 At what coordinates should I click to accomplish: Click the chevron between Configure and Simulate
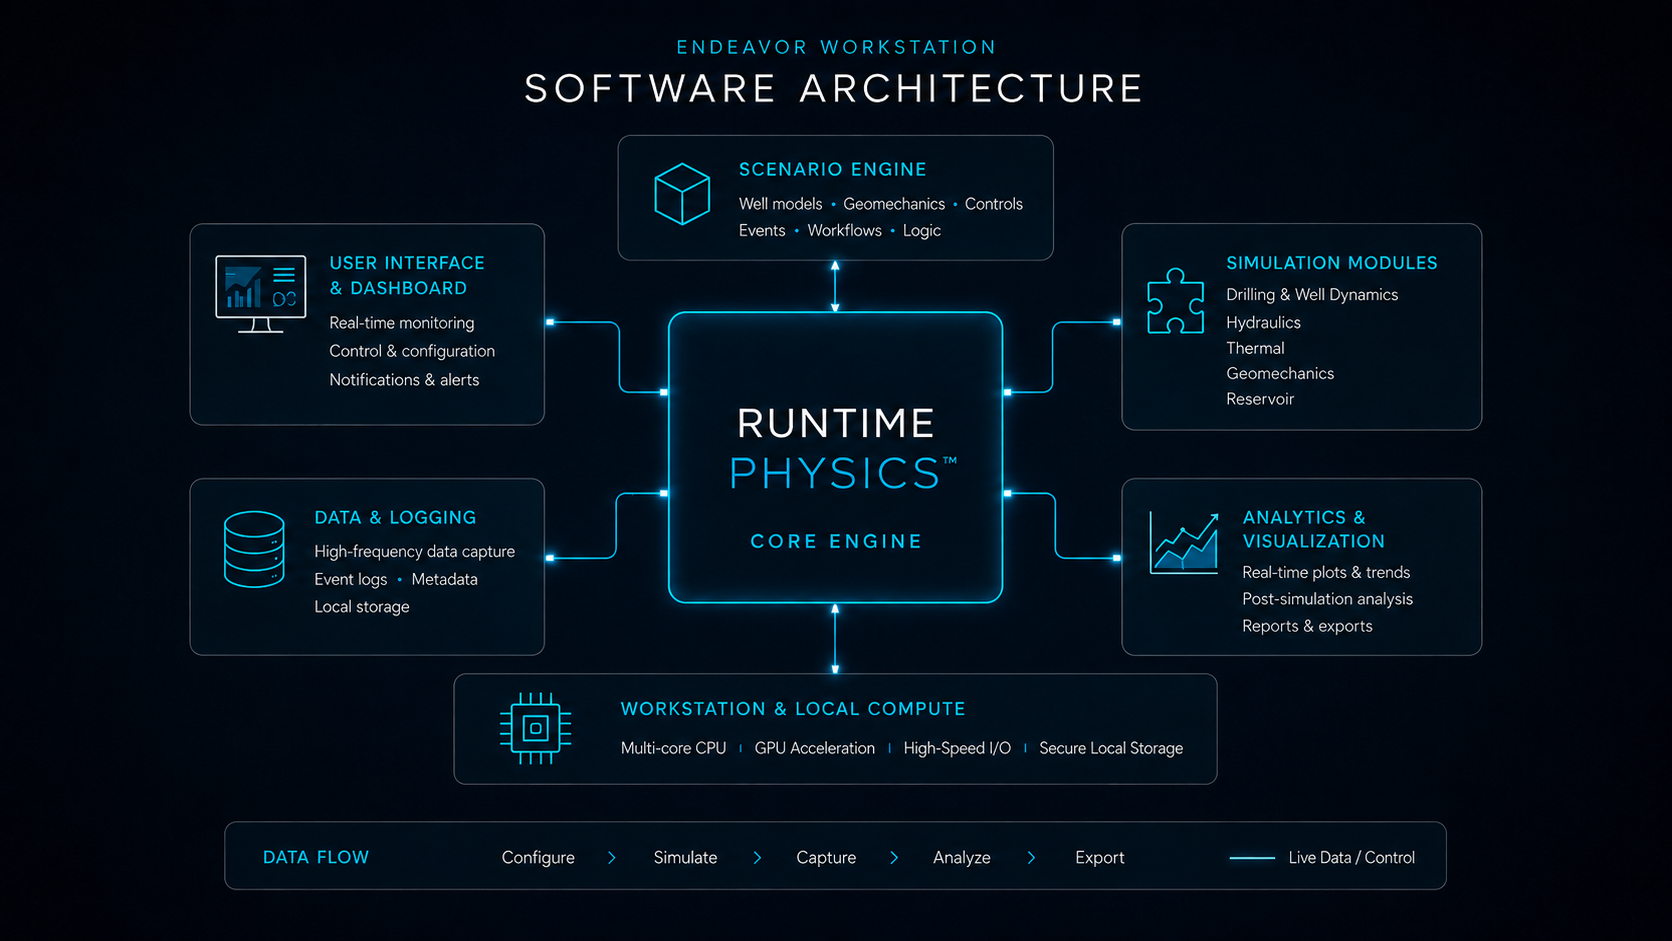(612, 858)
